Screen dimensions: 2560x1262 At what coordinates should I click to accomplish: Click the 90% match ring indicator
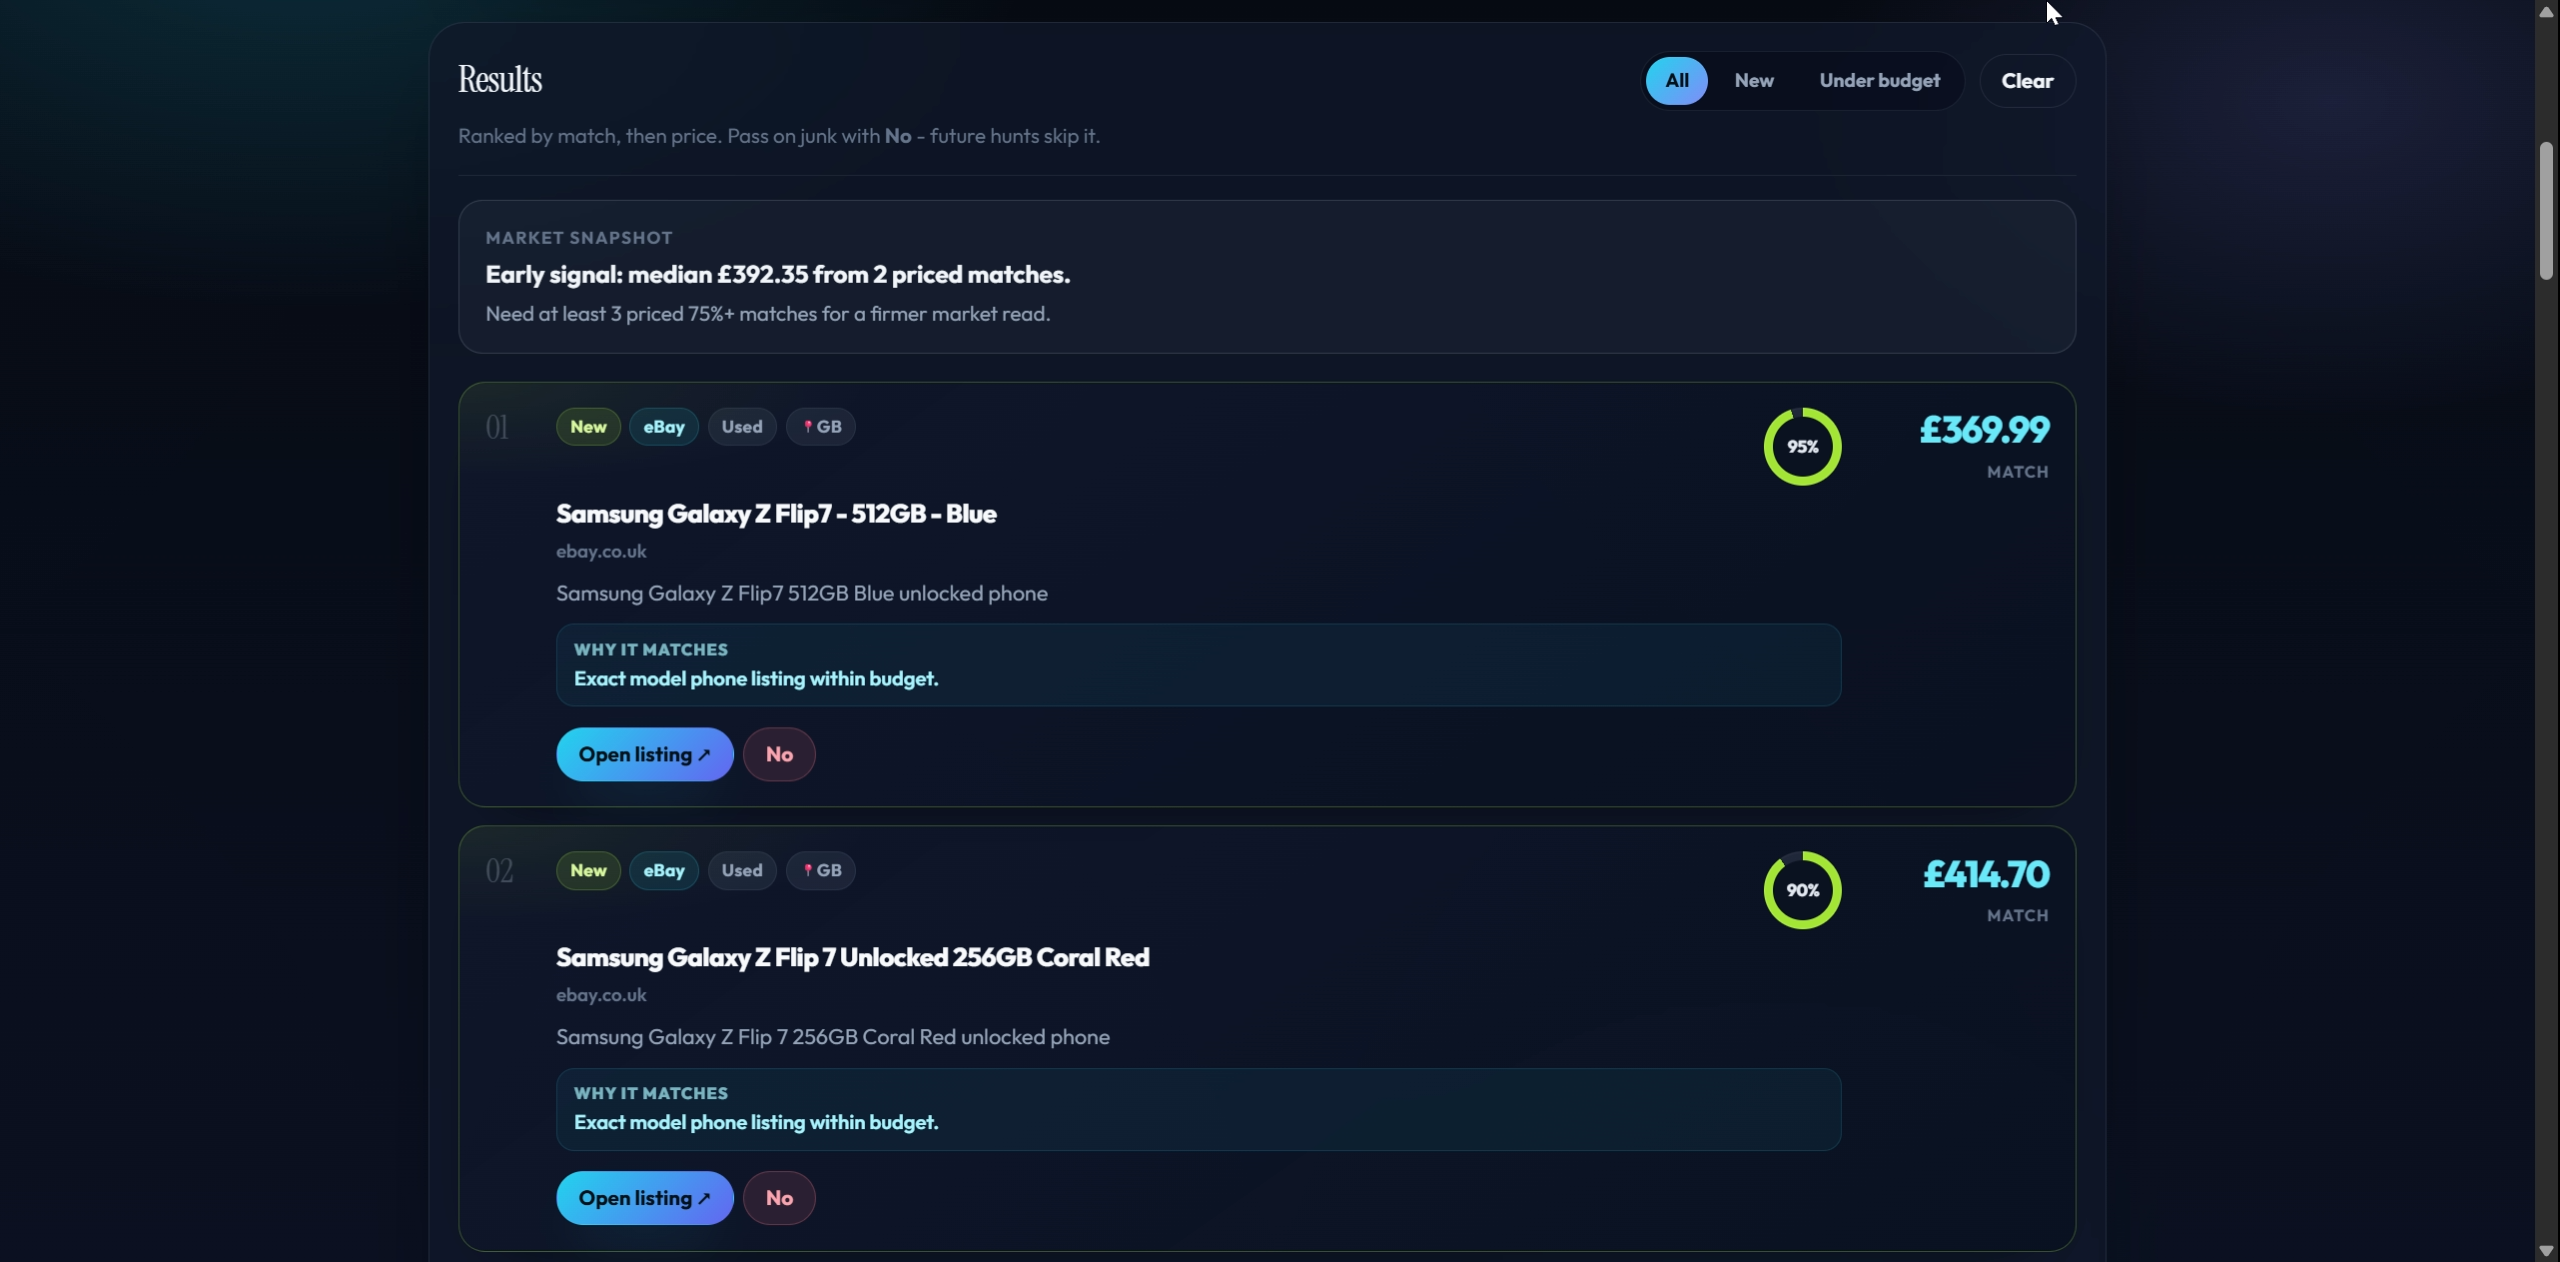point(1802,890)
